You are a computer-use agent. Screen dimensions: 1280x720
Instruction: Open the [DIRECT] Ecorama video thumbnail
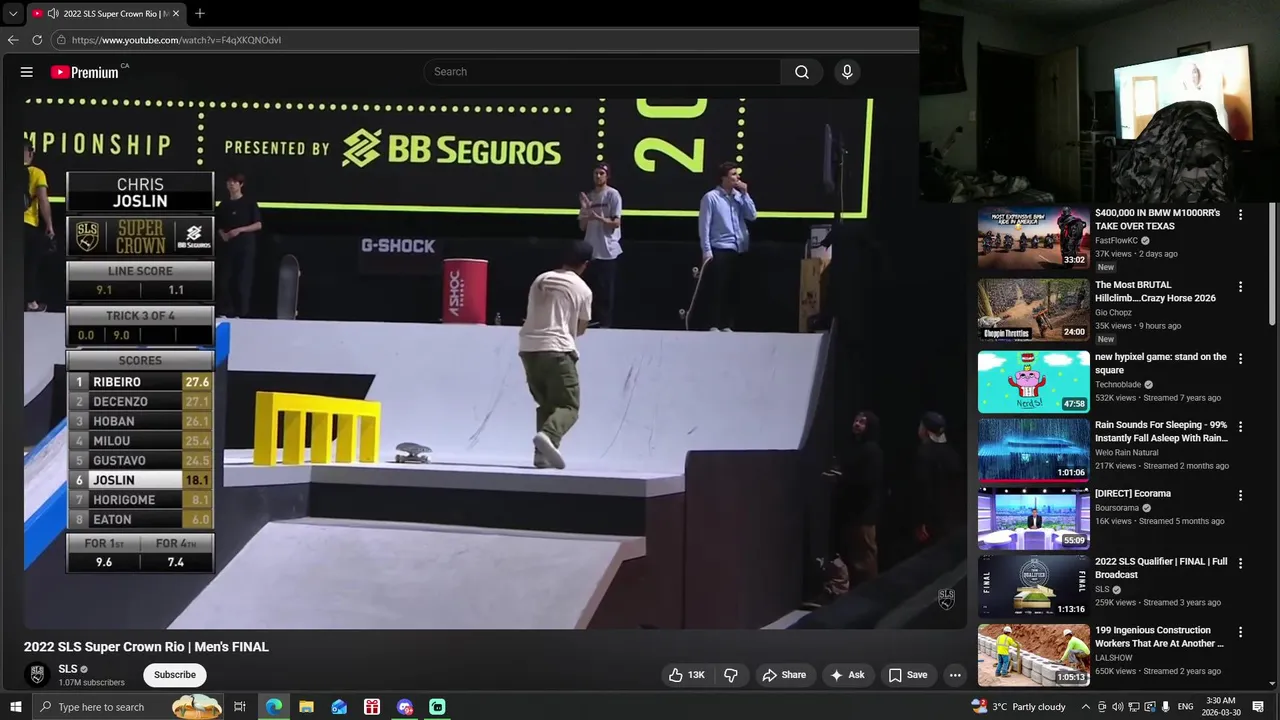click(1033, 519)
